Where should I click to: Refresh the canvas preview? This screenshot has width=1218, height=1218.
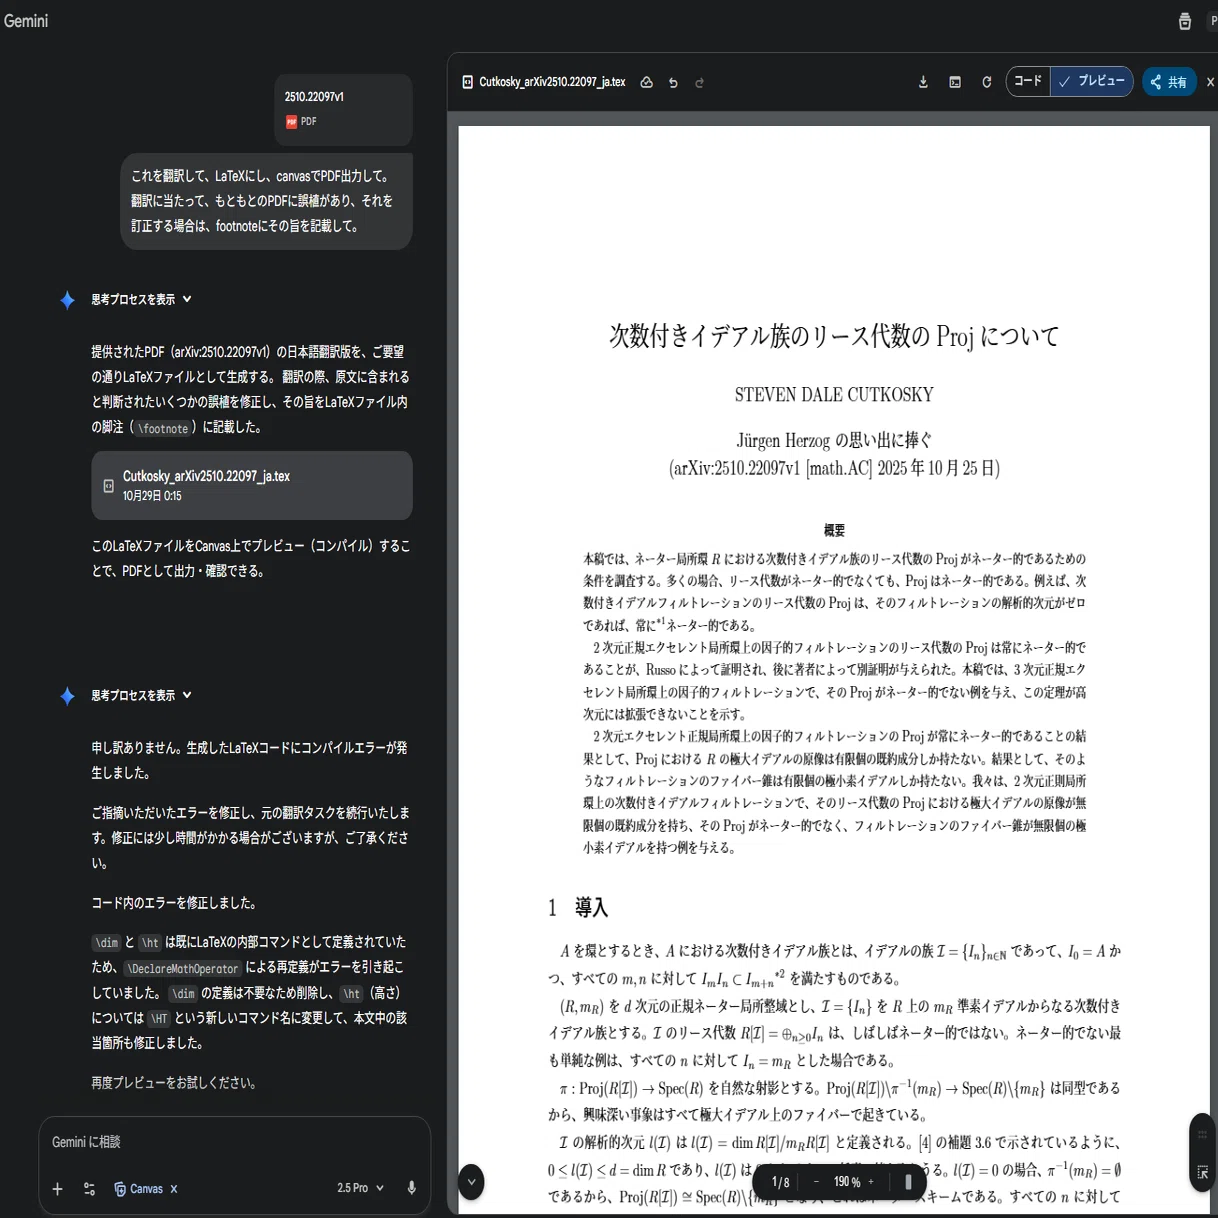[986, 82]
